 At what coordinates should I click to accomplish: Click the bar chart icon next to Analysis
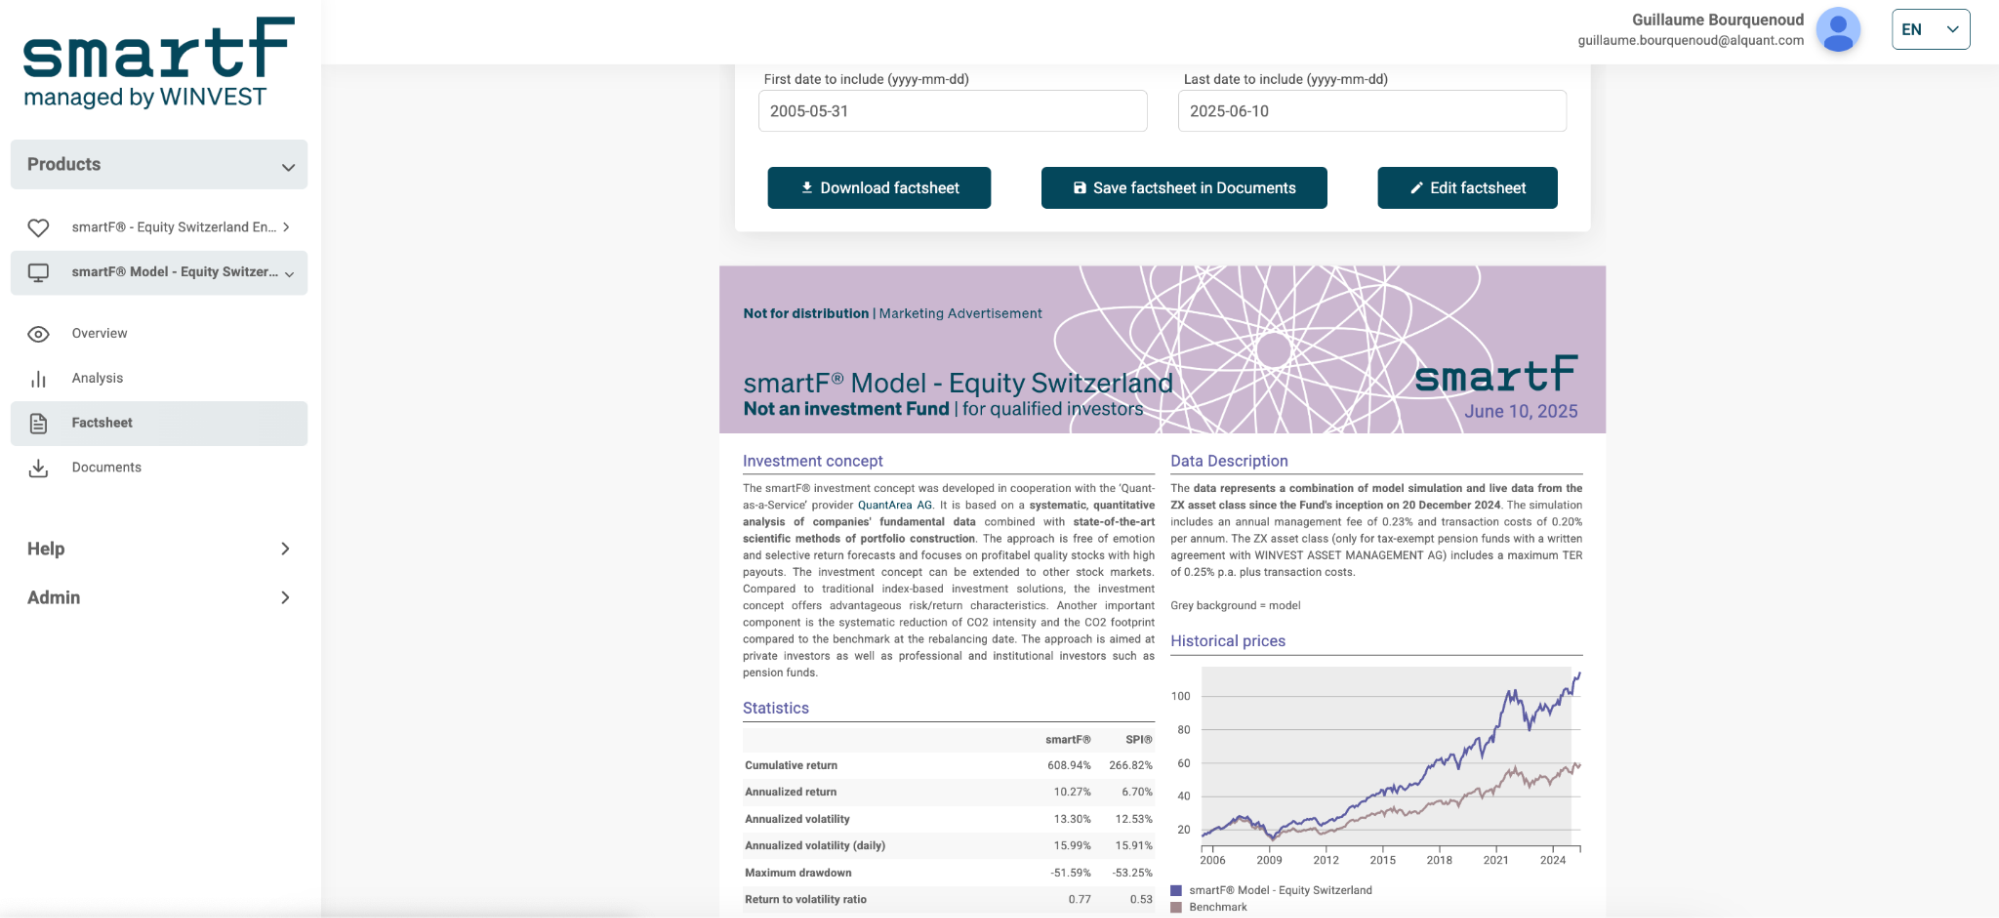click(x=38, y=379)
